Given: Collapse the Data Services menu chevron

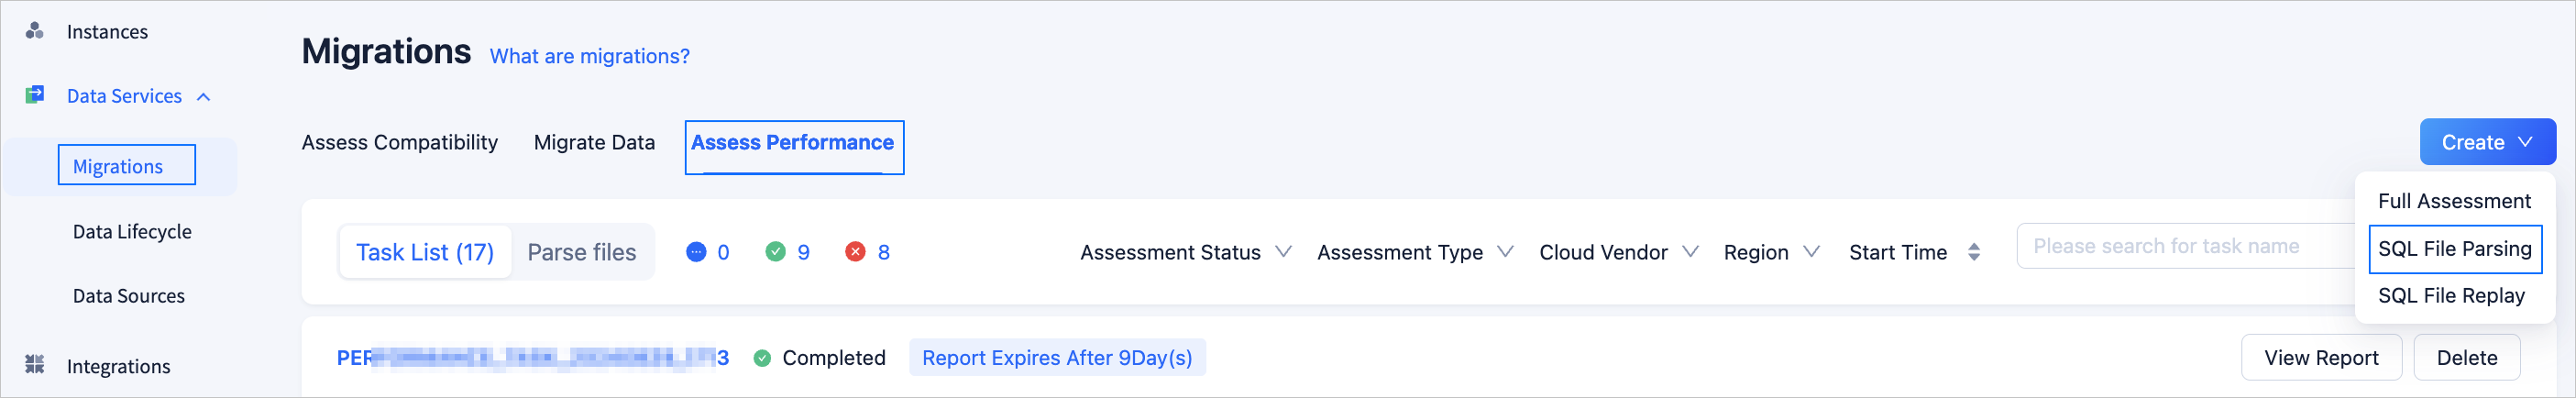Looking at the screenshot, I should click(x=204, y=97).
